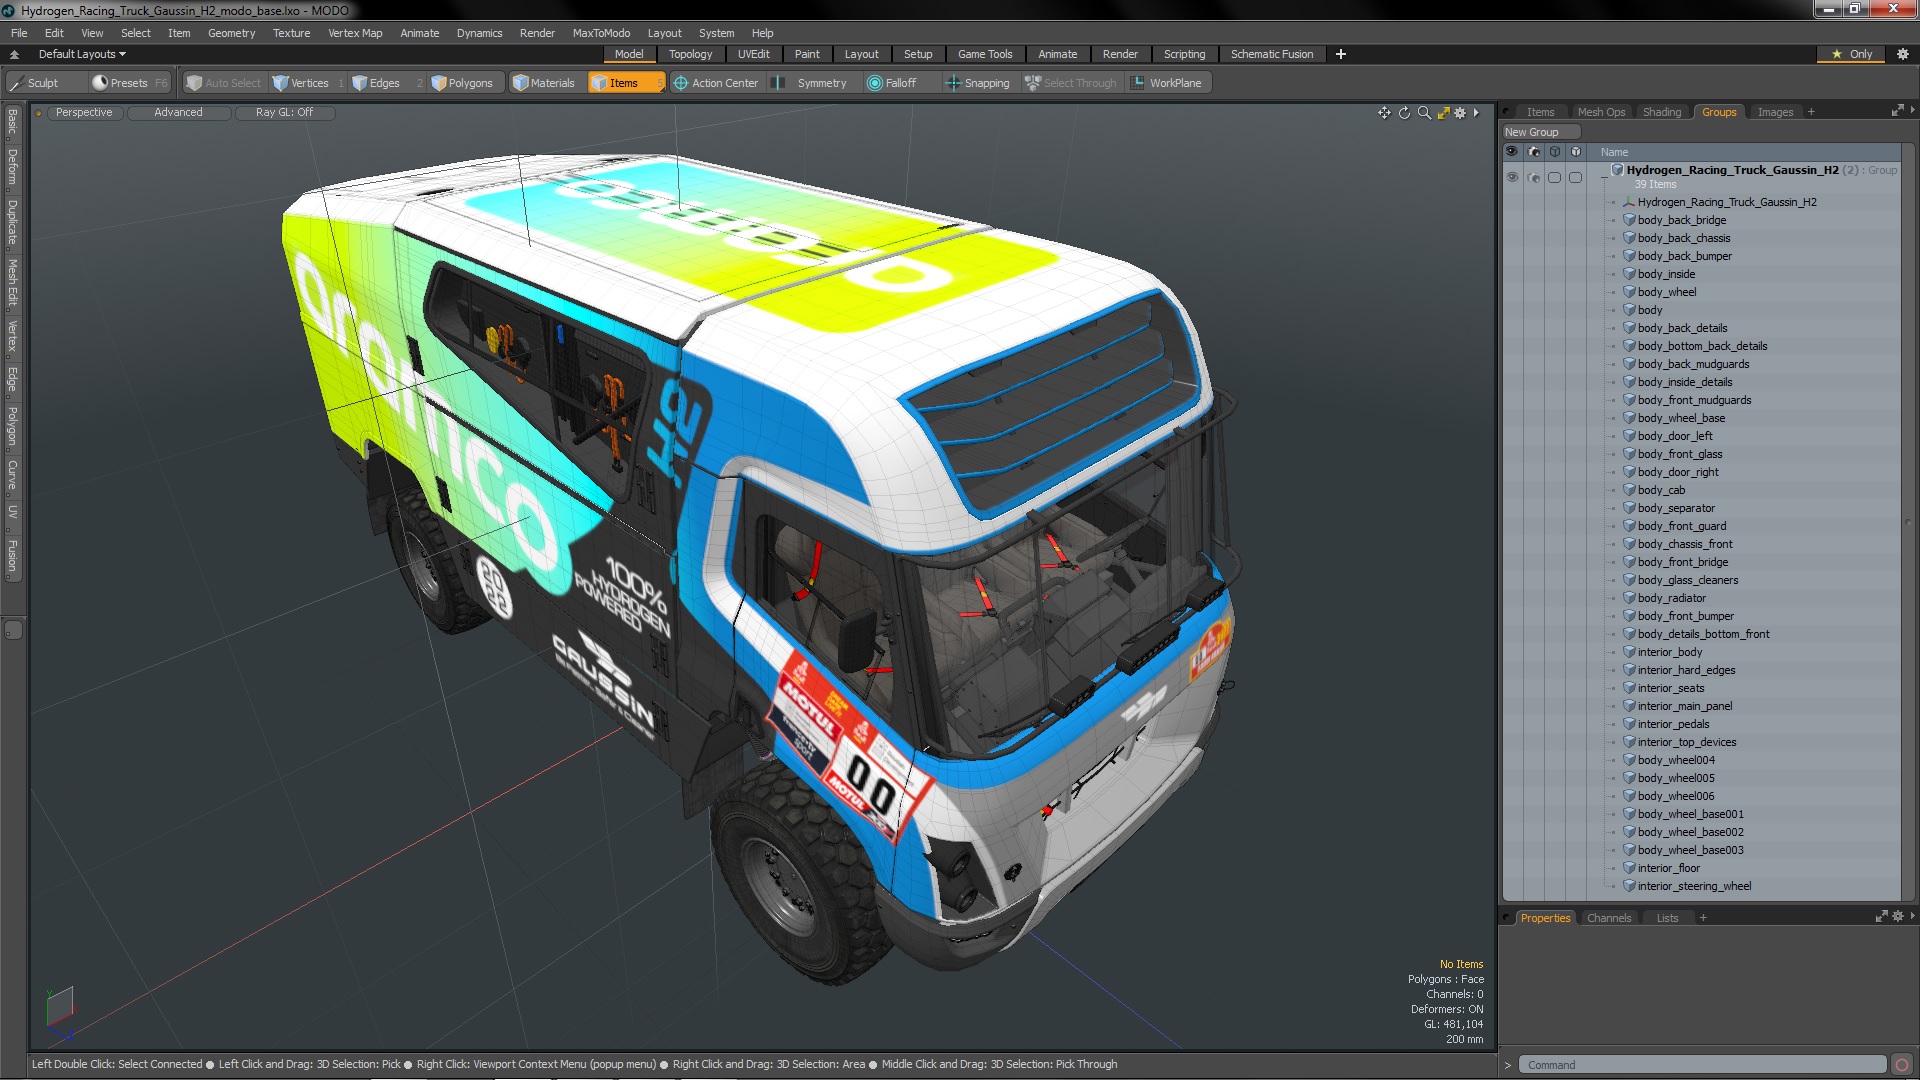Open the viewport settings gear

pyautogui.click(x=1460, y=113)
